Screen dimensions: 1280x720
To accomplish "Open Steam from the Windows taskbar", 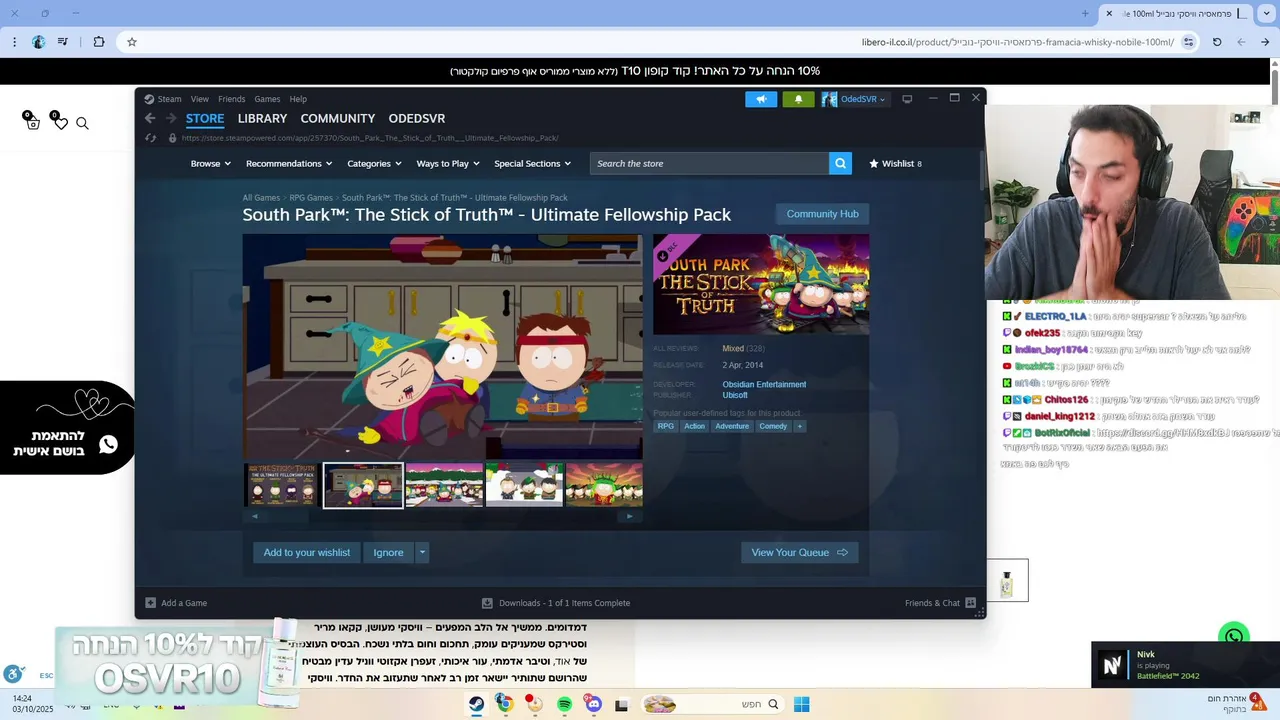I will (476, 704).
